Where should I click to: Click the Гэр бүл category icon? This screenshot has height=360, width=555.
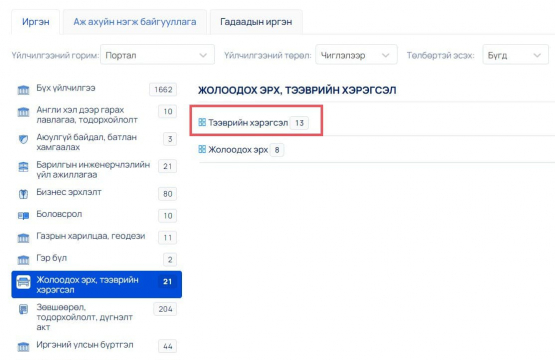pos(23,260)
